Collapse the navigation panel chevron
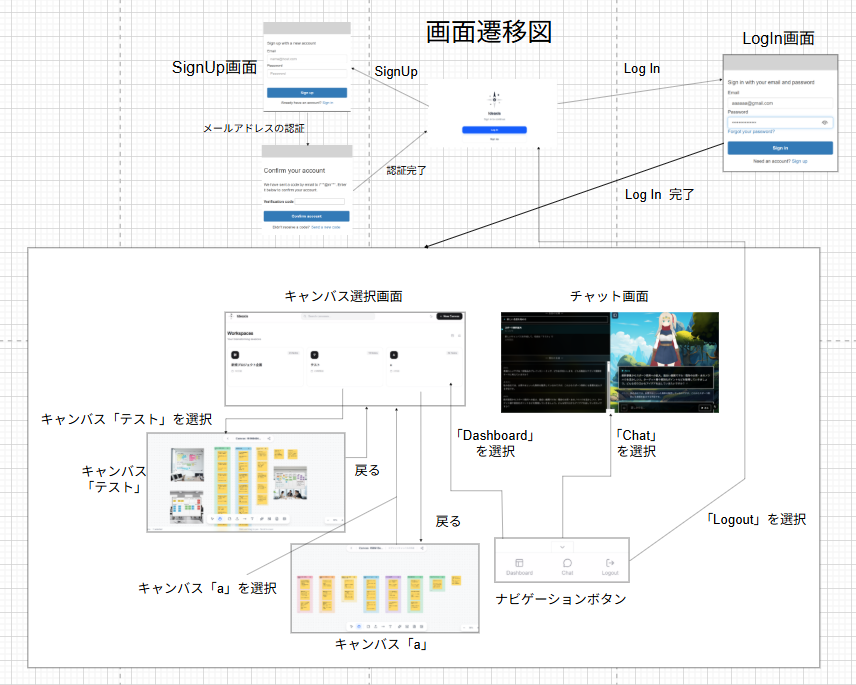 tap(564, 547)
